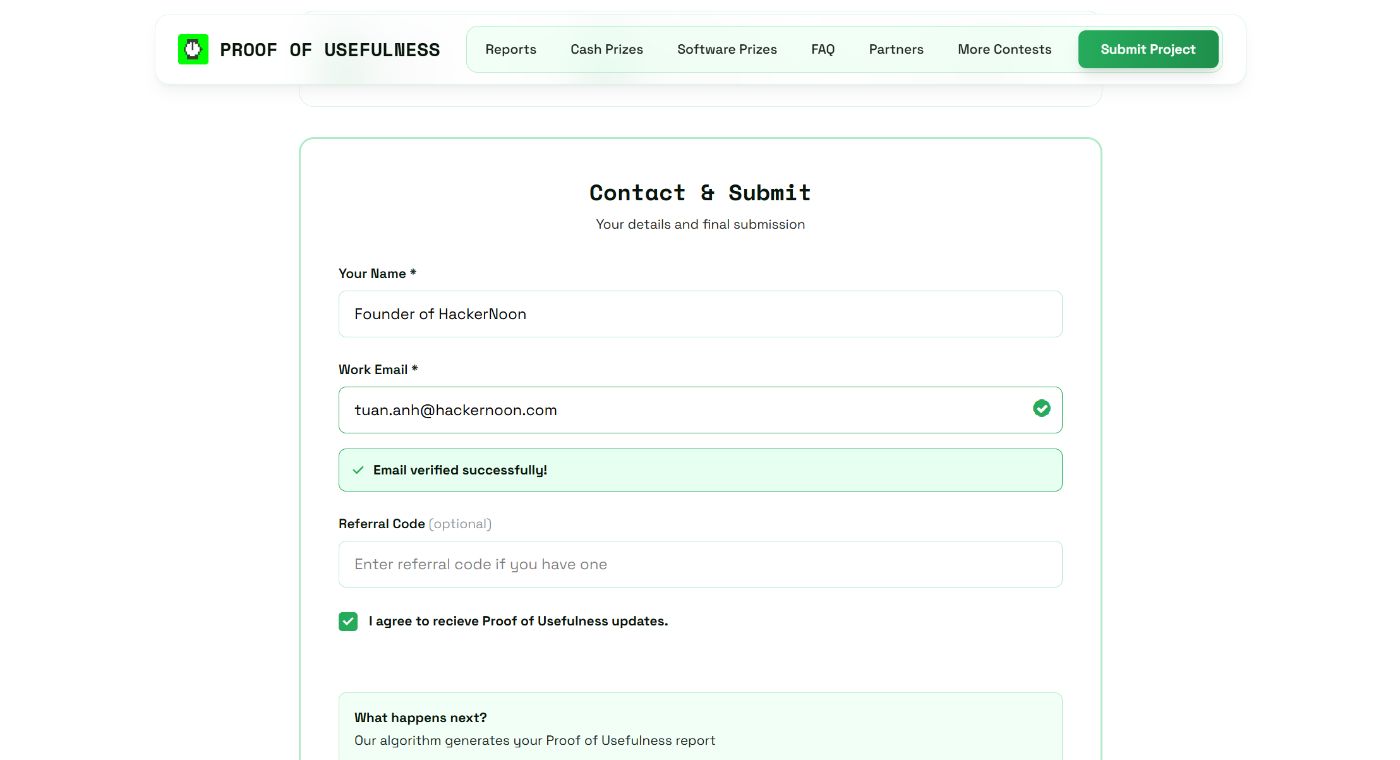Image resolution: width=1400 pixels, height=760 pixels.
Task: Go to Cash Prizes section
Action: 607,49
